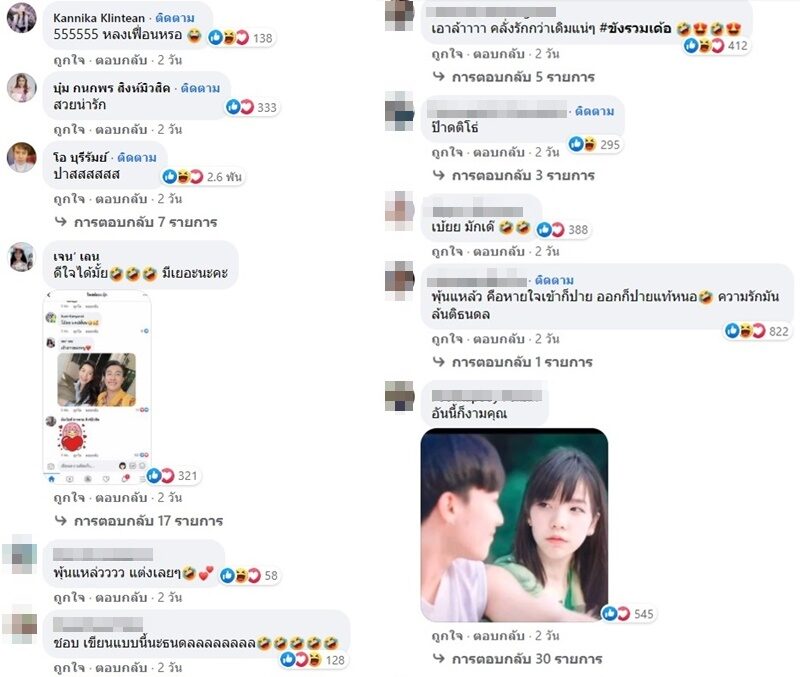Open couple photo in อันนี้ก็งามคุณ comment
Image resolution: width=800 pixels, height=677 pixels.
[x=514, y=525]
